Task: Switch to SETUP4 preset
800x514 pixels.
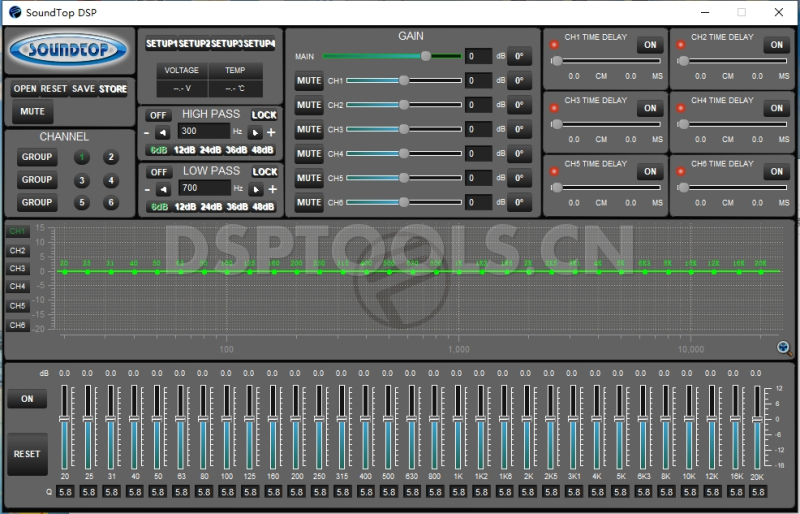Action: coord(259,43)
